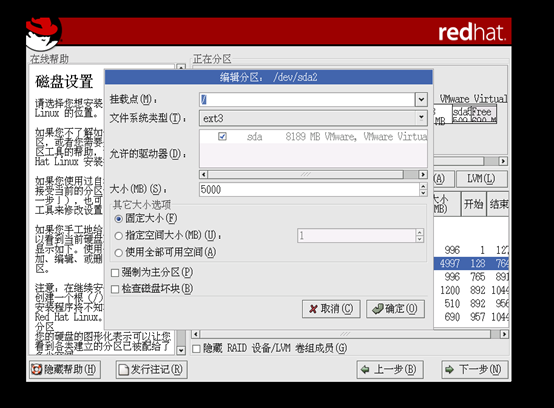
Task: Click the Red Hat shadowman logo
Action: coord(44,34)
